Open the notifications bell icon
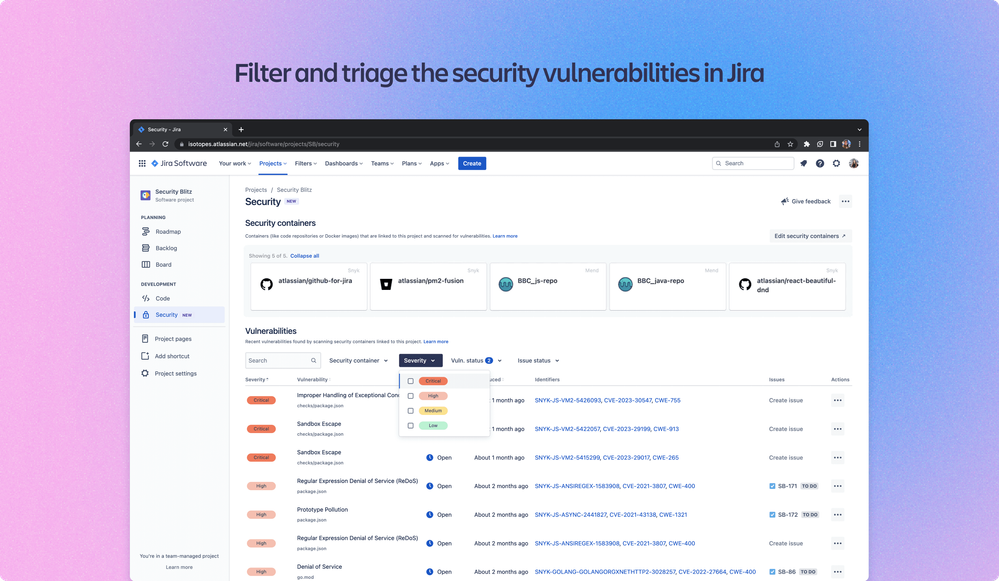The height and width of the screenshot is (581, 999). 803,165
